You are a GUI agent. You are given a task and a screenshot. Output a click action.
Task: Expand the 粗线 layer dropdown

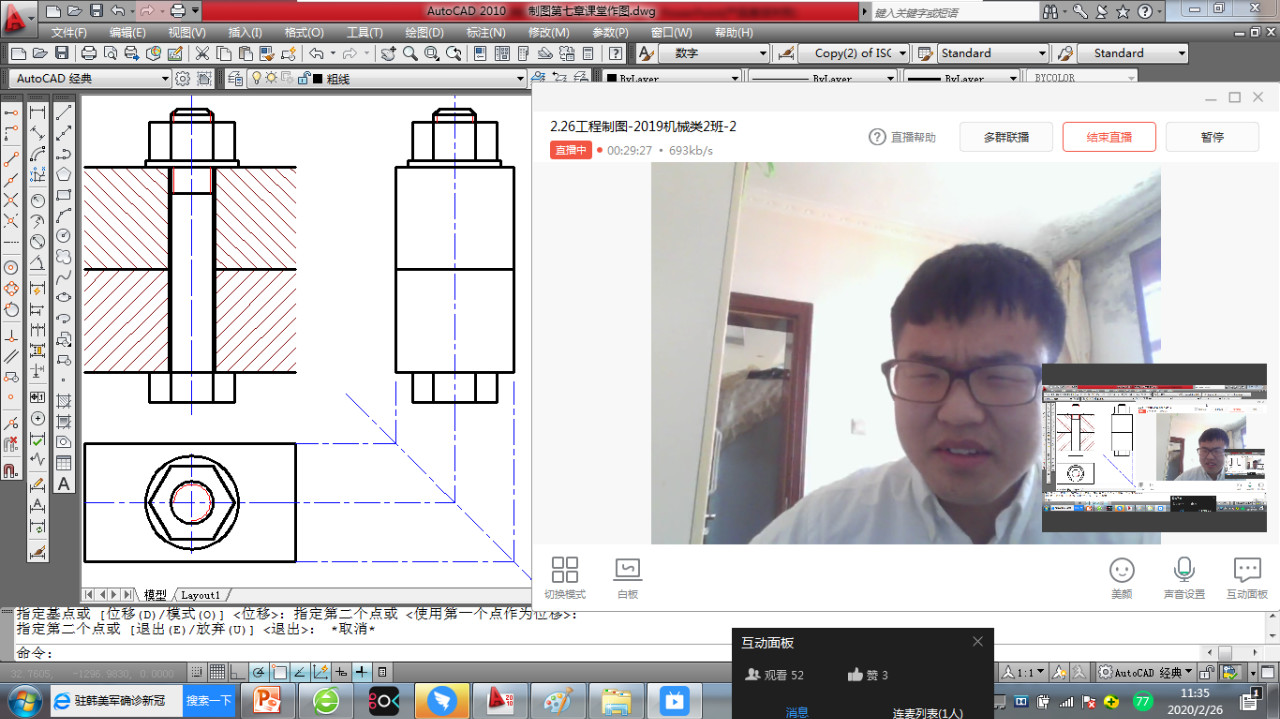tap(519, 79)
